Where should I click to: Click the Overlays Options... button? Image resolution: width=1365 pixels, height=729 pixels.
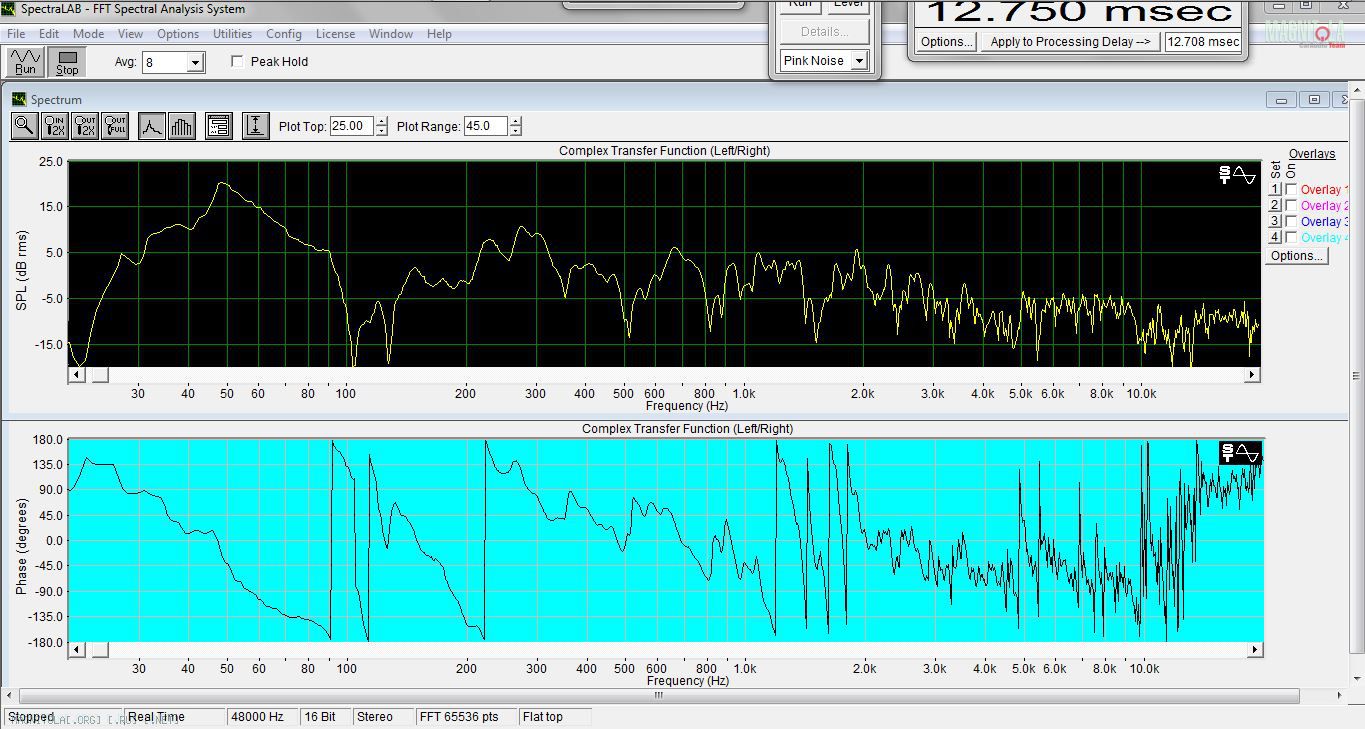[x=1297, y=256]
